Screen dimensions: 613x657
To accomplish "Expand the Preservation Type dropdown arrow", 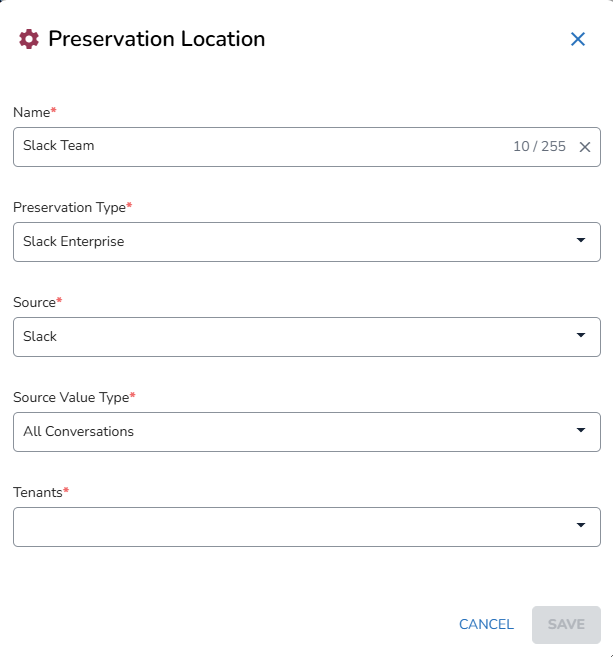I will (581, 241).
